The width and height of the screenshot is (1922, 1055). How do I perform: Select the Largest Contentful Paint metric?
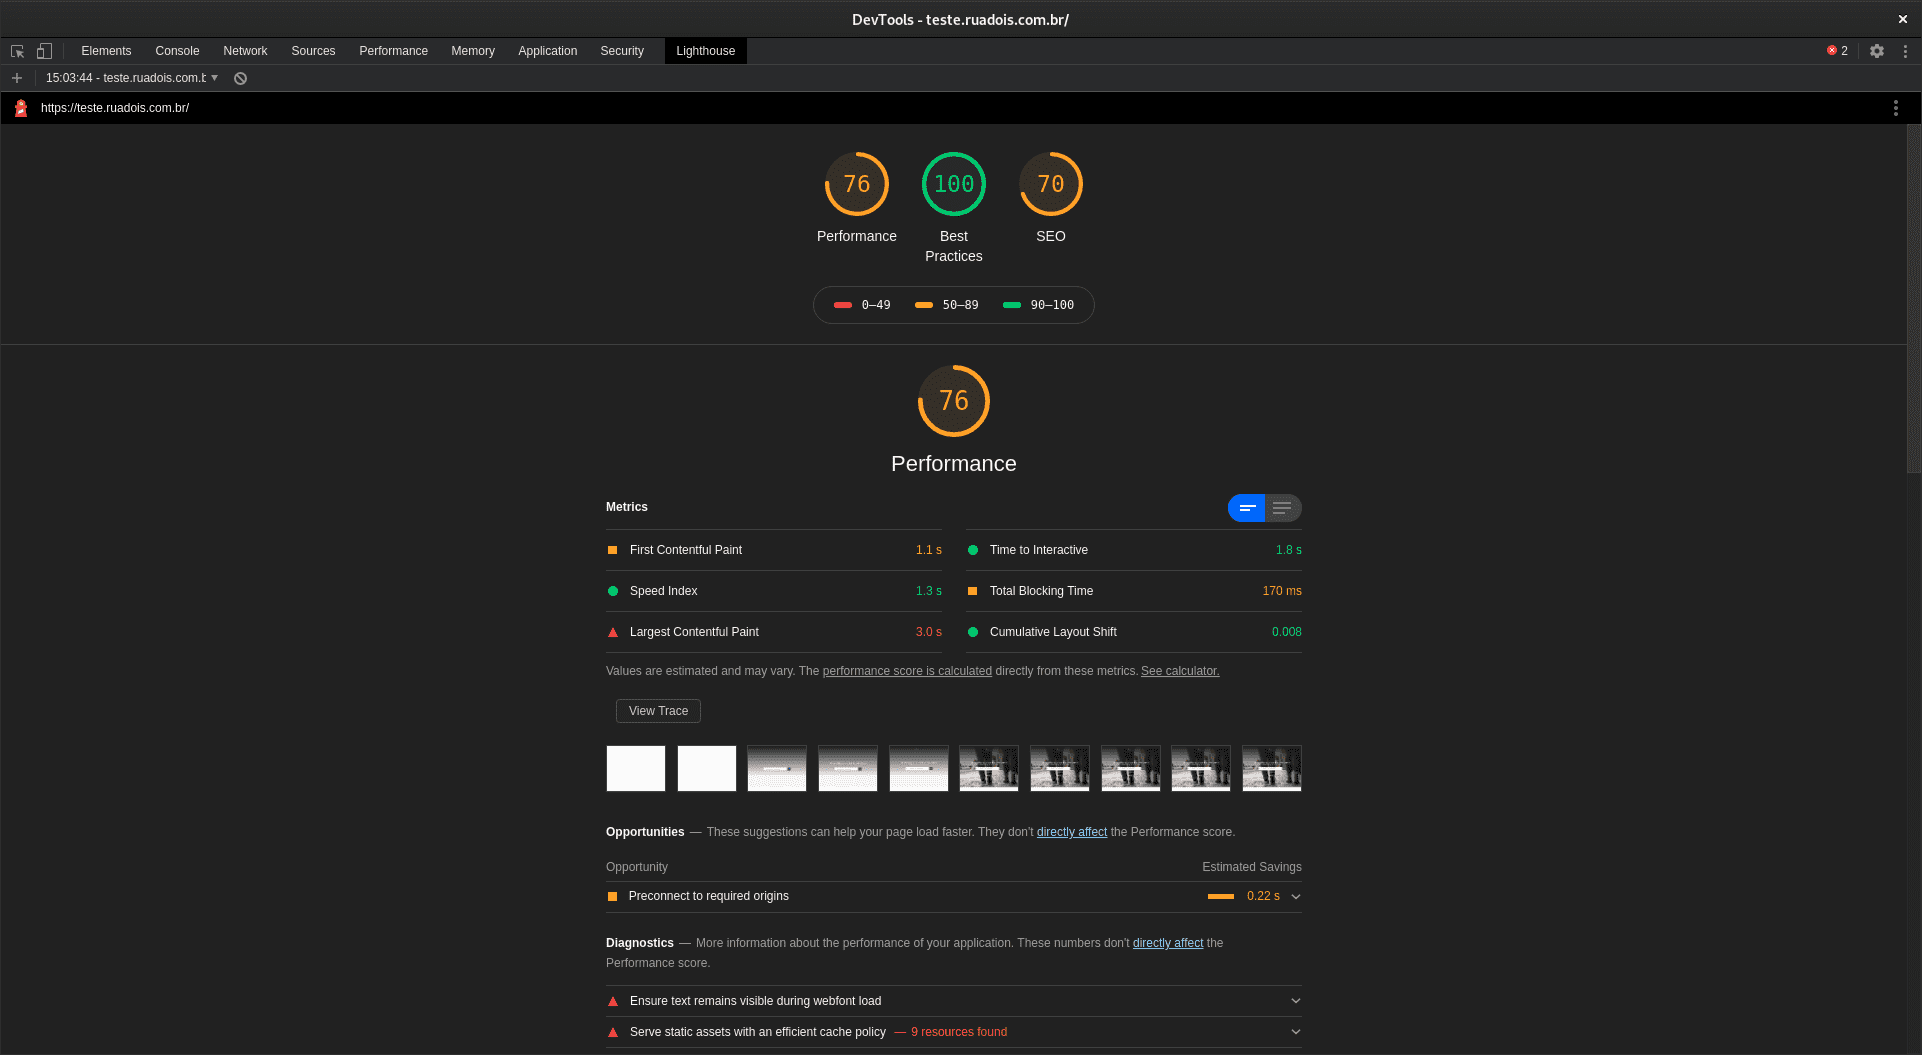click(x=774, y=632)
